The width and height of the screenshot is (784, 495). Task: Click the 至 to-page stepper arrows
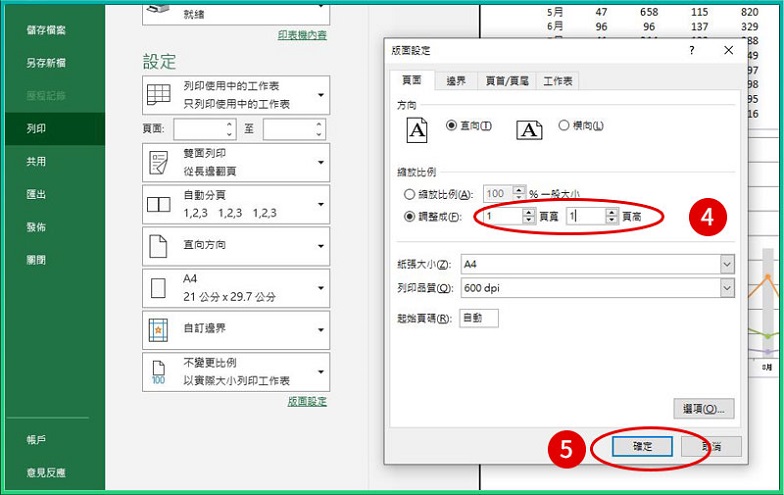click(x=318, y=129)
